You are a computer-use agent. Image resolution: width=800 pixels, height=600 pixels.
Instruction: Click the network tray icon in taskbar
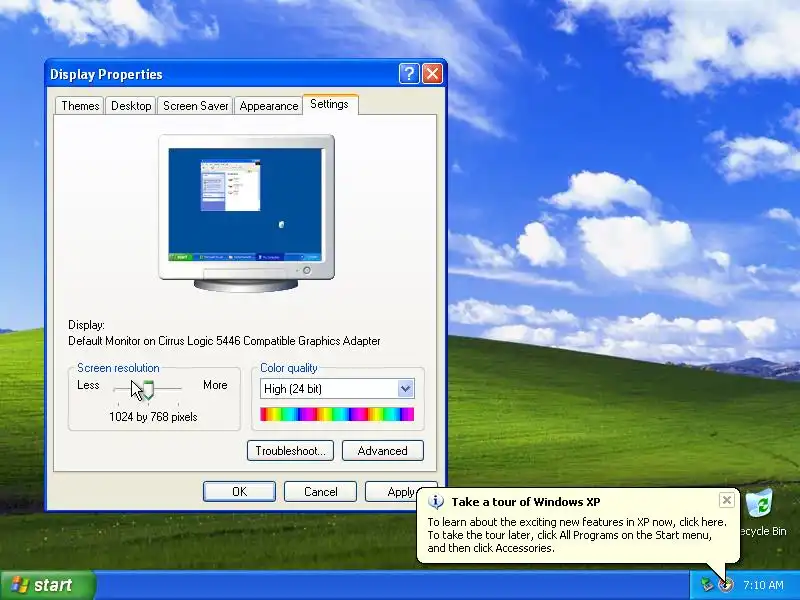click(707, 584)
